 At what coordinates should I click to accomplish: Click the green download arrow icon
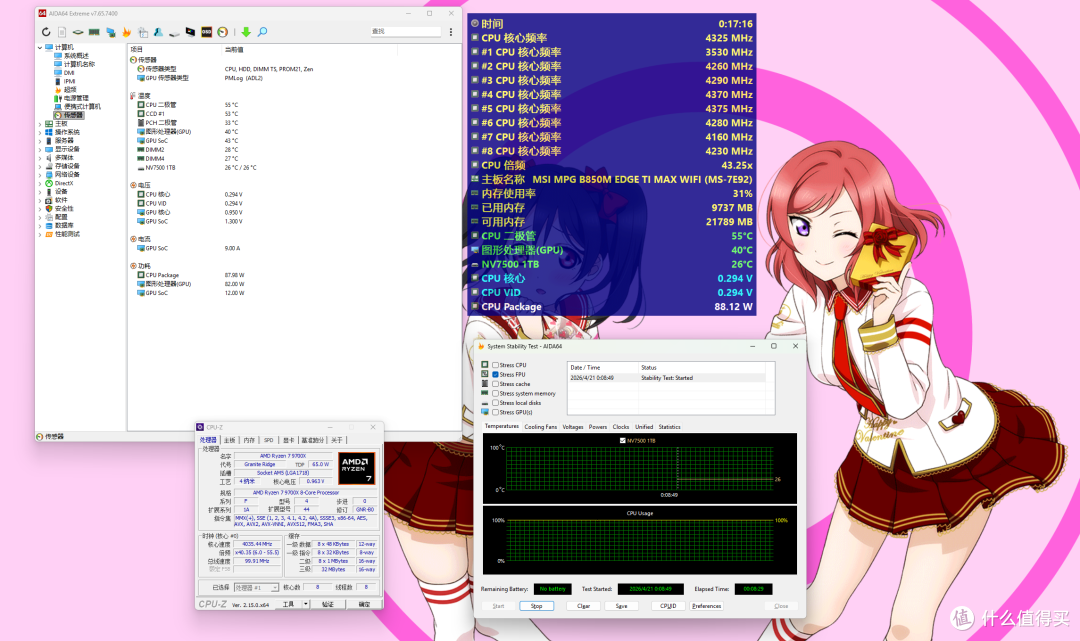coord(246,32)
